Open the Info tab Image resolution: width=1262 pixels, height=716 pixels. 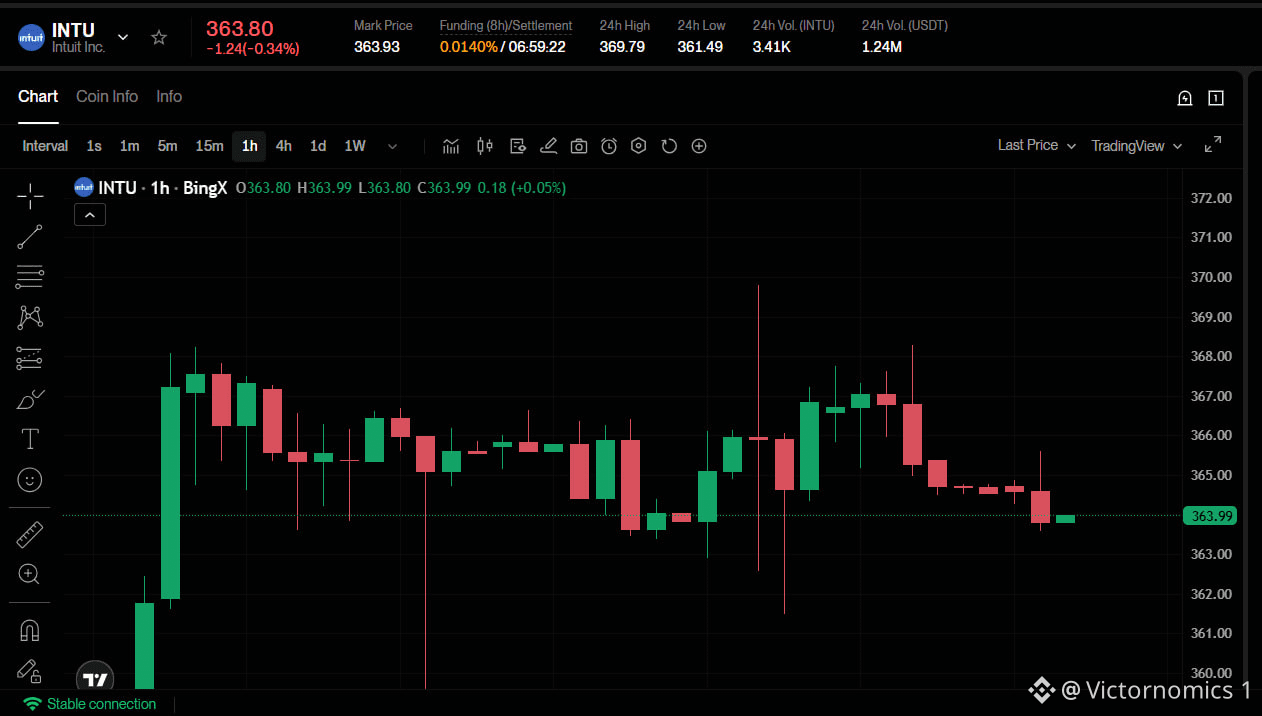(x=169, y=96)
